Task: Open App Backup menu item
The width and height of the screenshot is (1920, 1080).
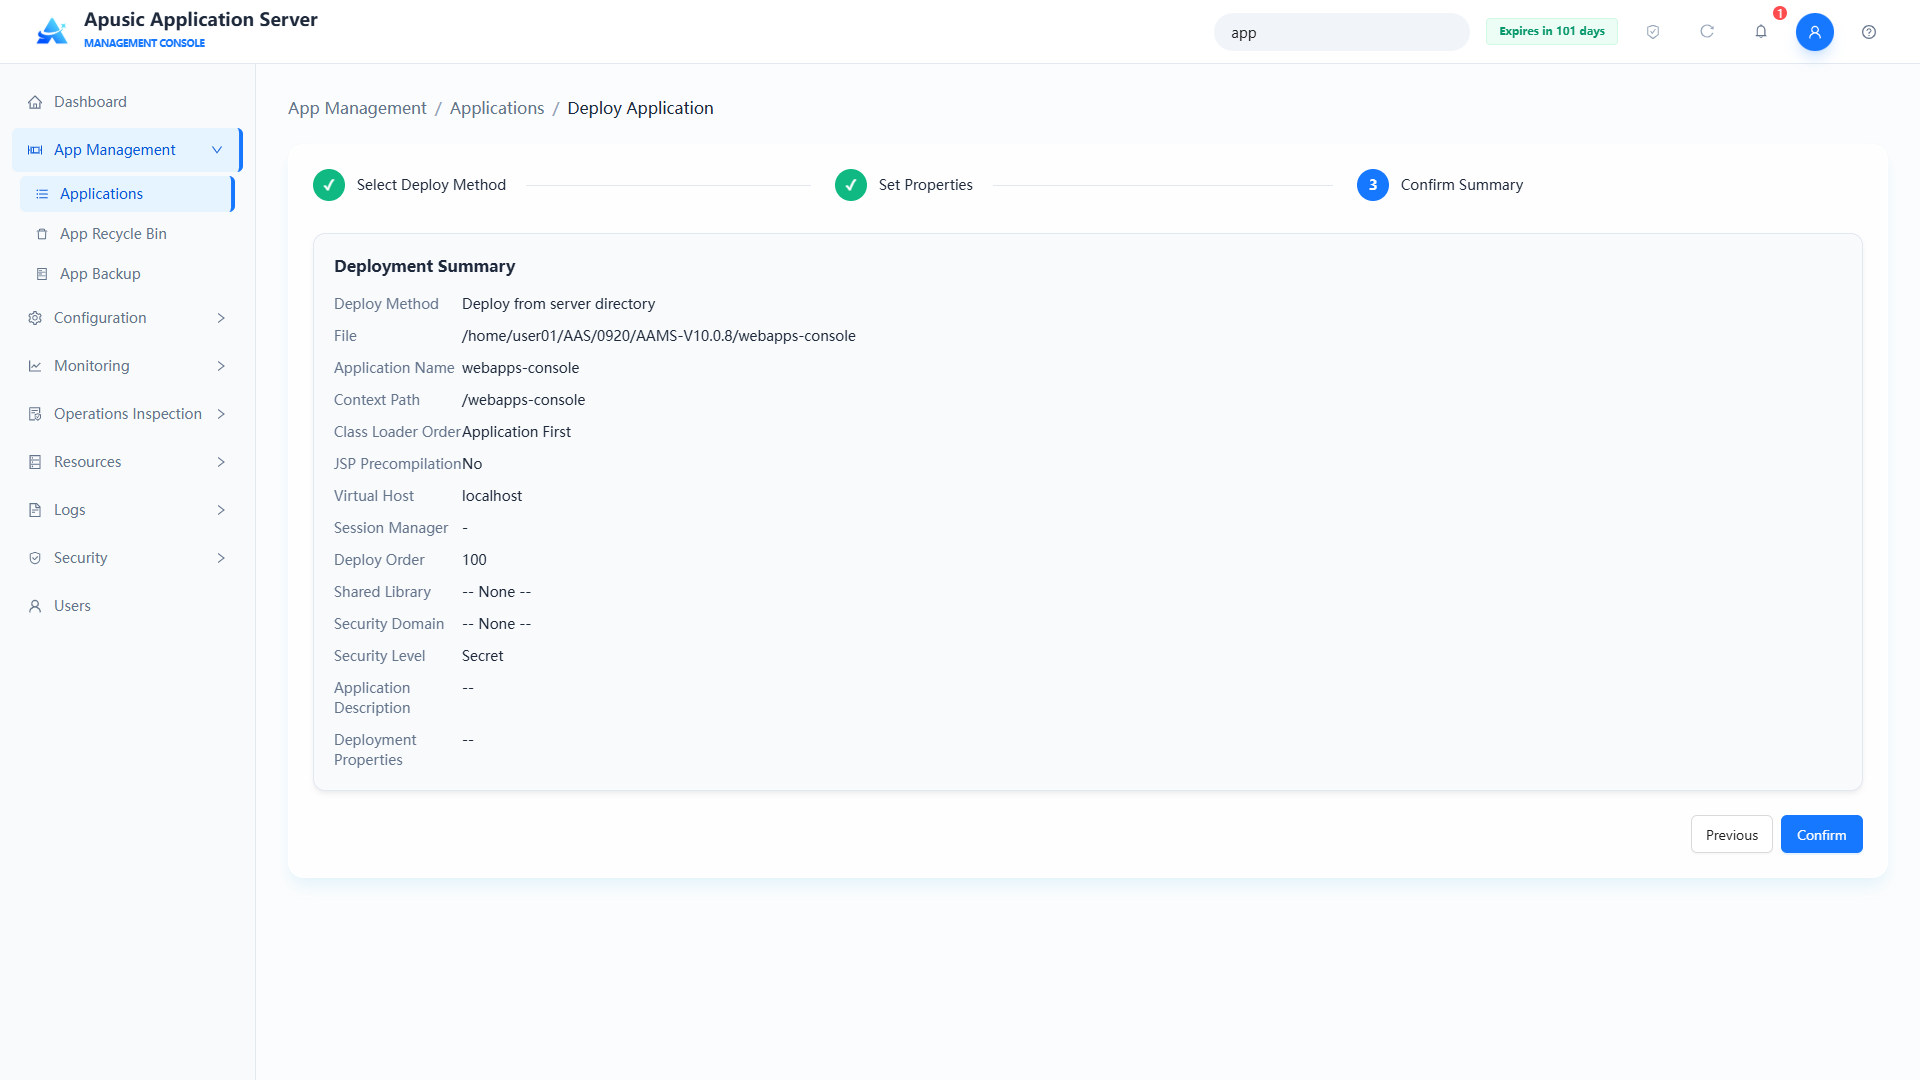Action: tap(127, 274)
